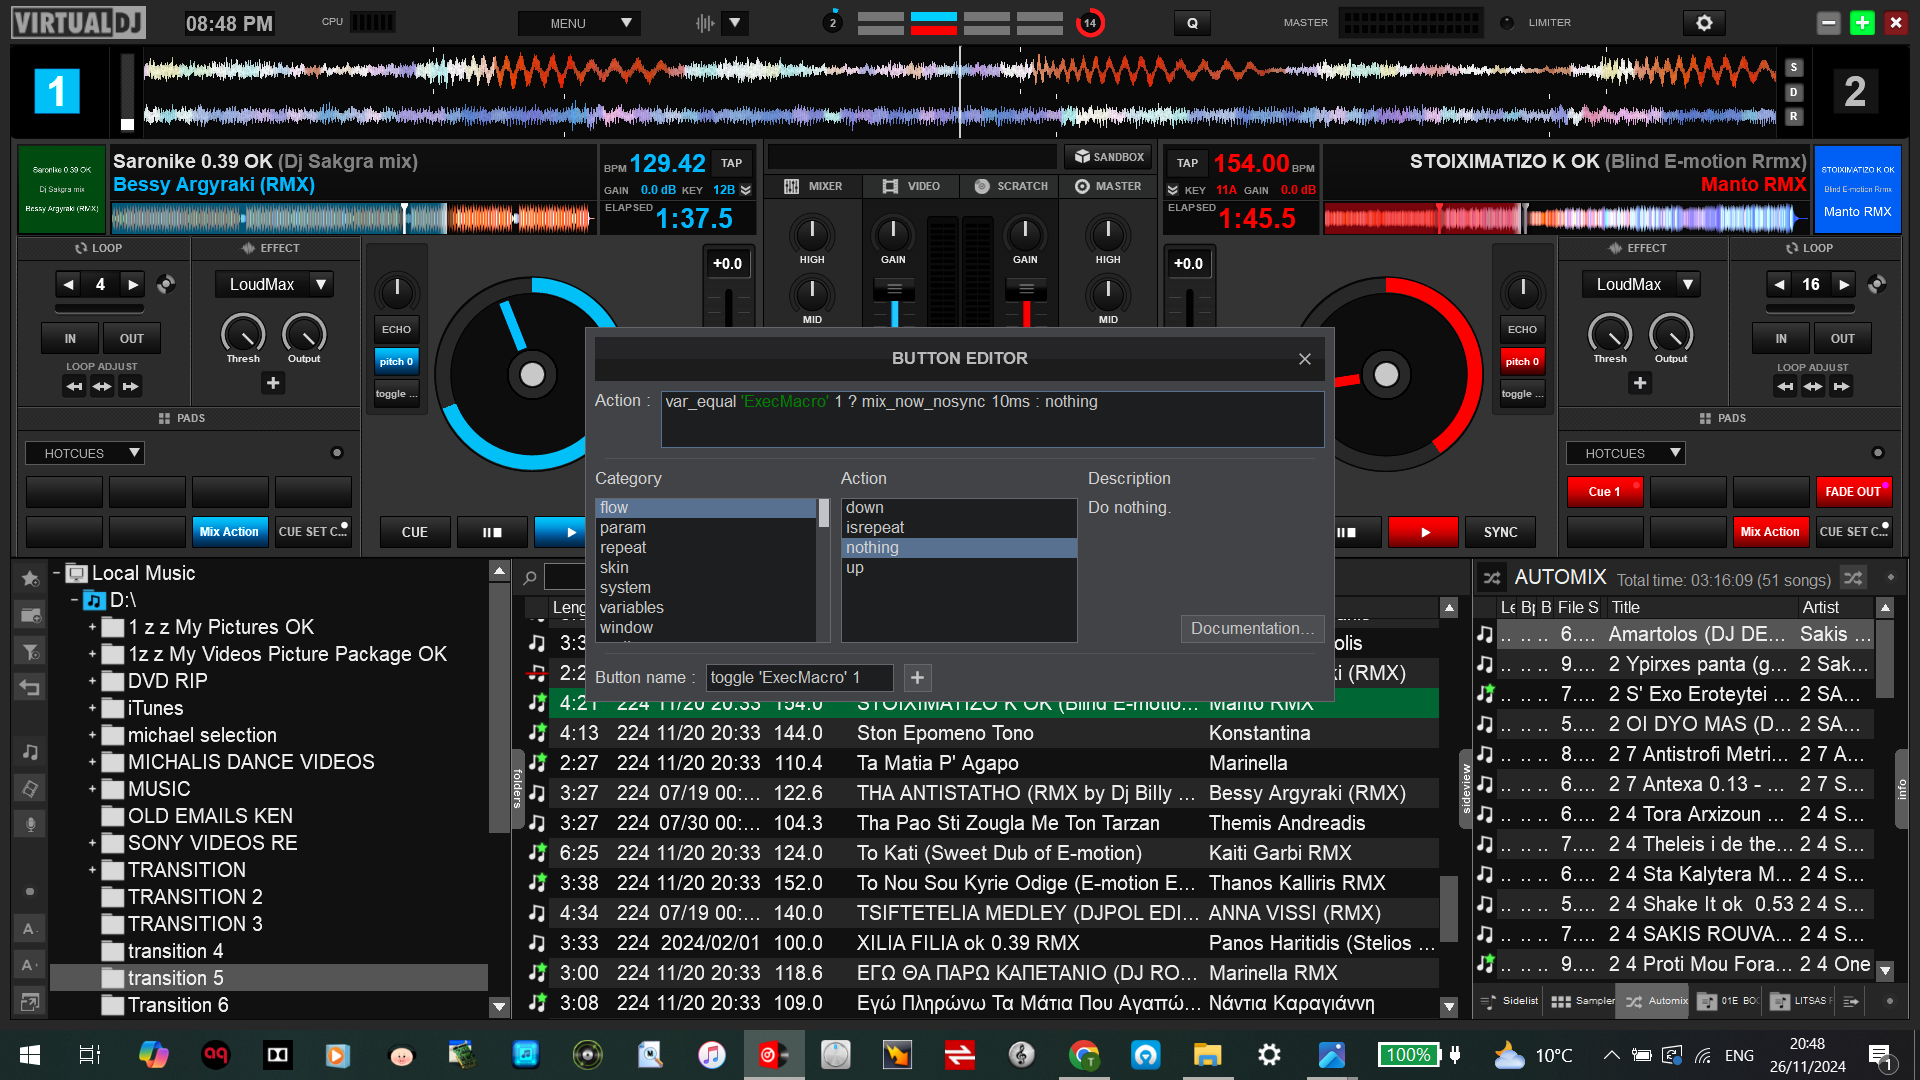
Task: Click right deck Cue 1 pad
Action: [1604, 492]
